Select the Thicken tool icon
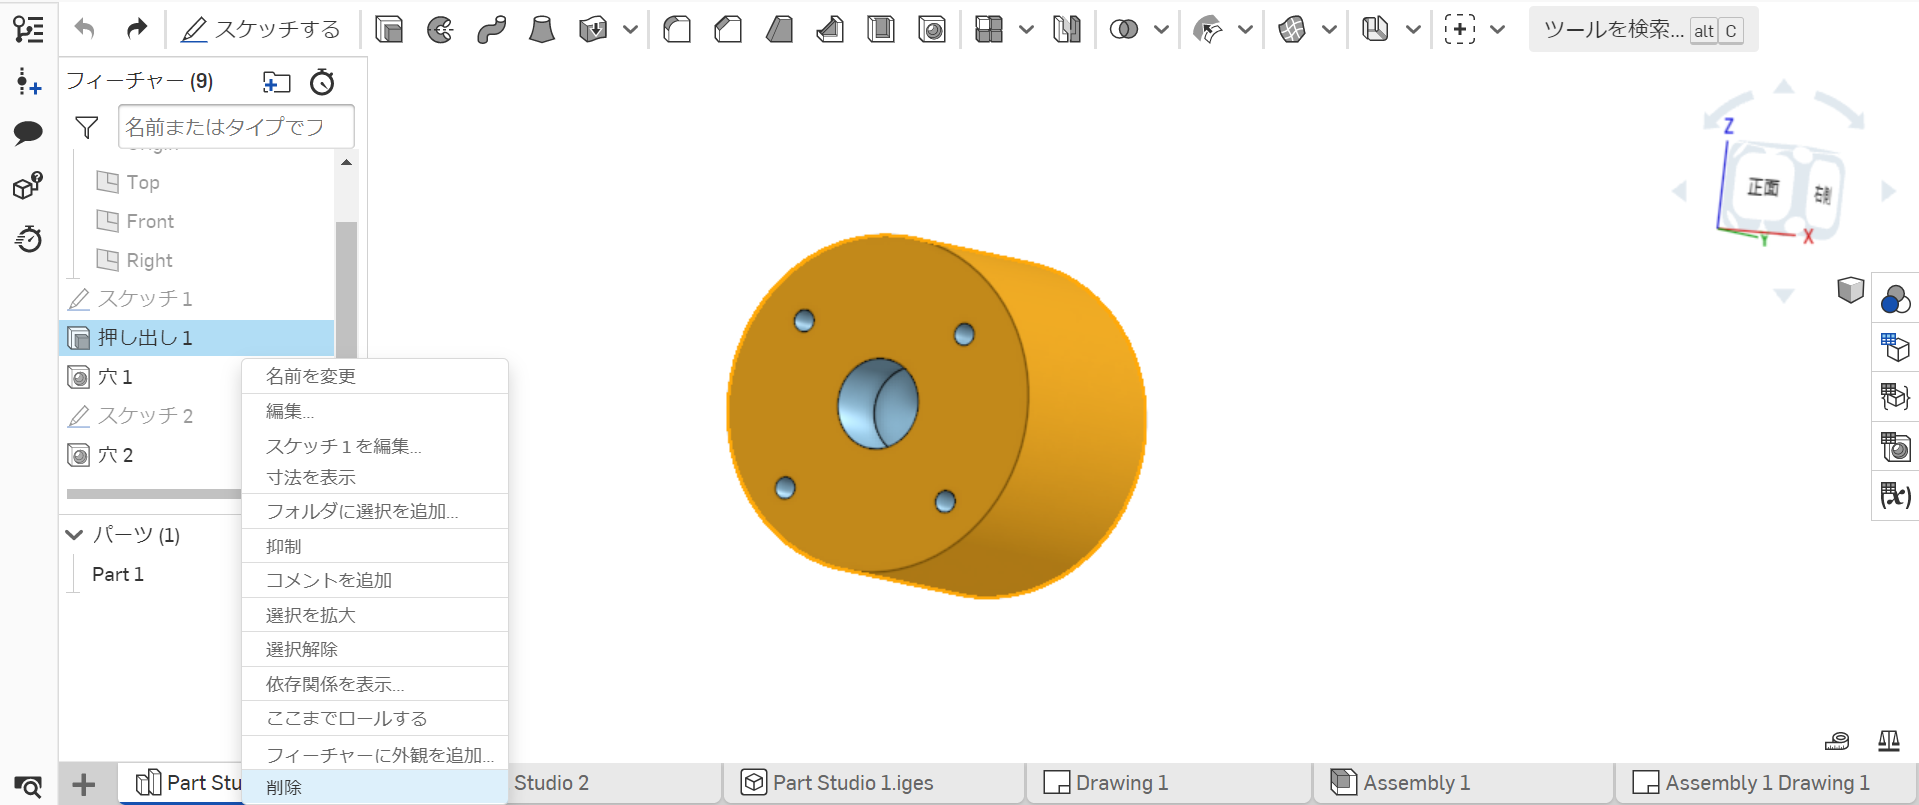The height and width of the screenshot is (805, 1919). coord(593,30)
